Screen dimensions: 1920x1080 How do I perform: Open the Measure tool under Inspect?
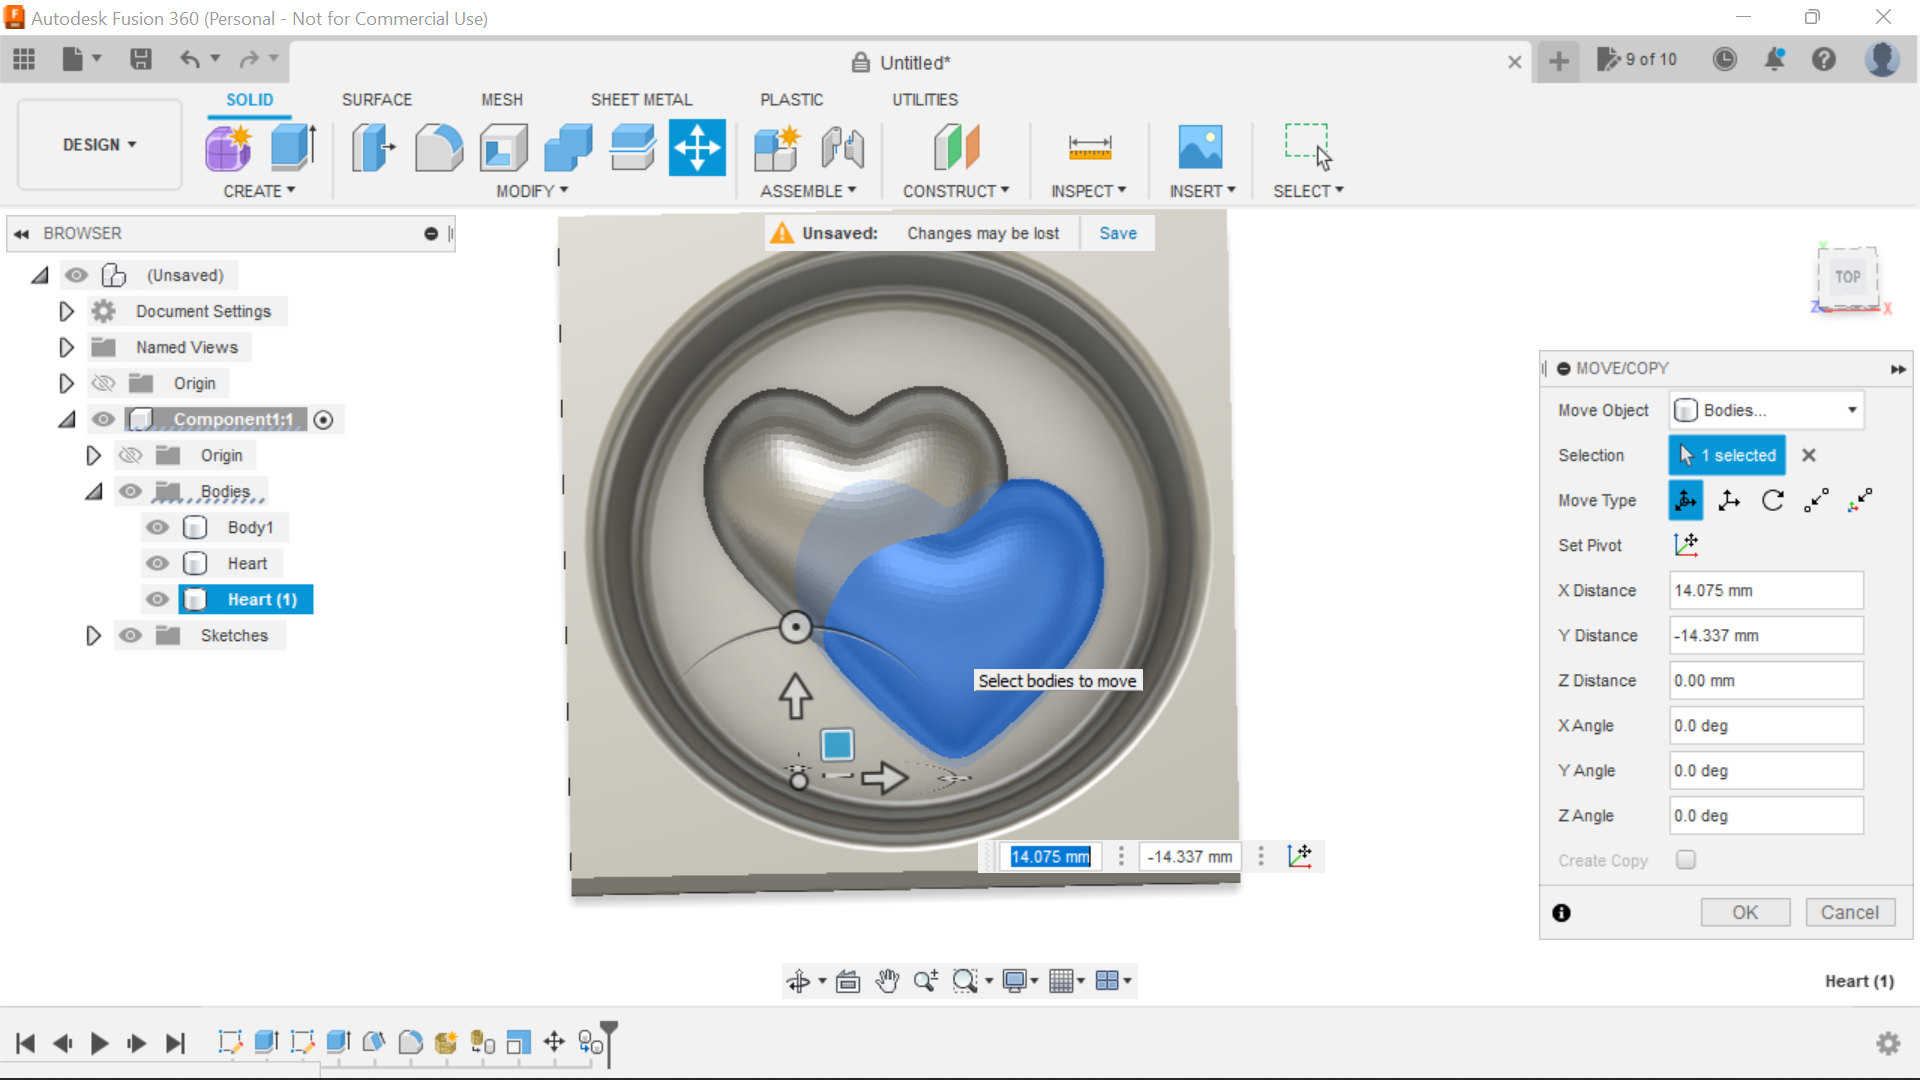[1089, 147]
